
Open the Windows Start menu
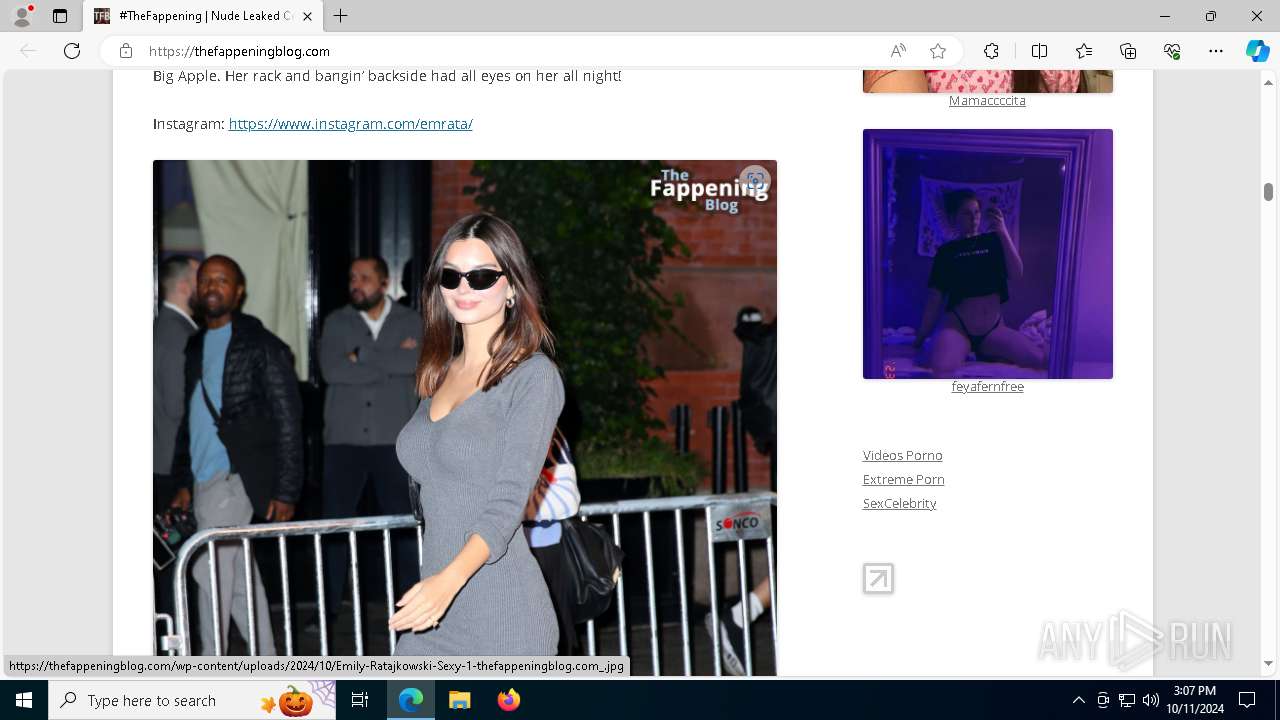coord(24,700)
